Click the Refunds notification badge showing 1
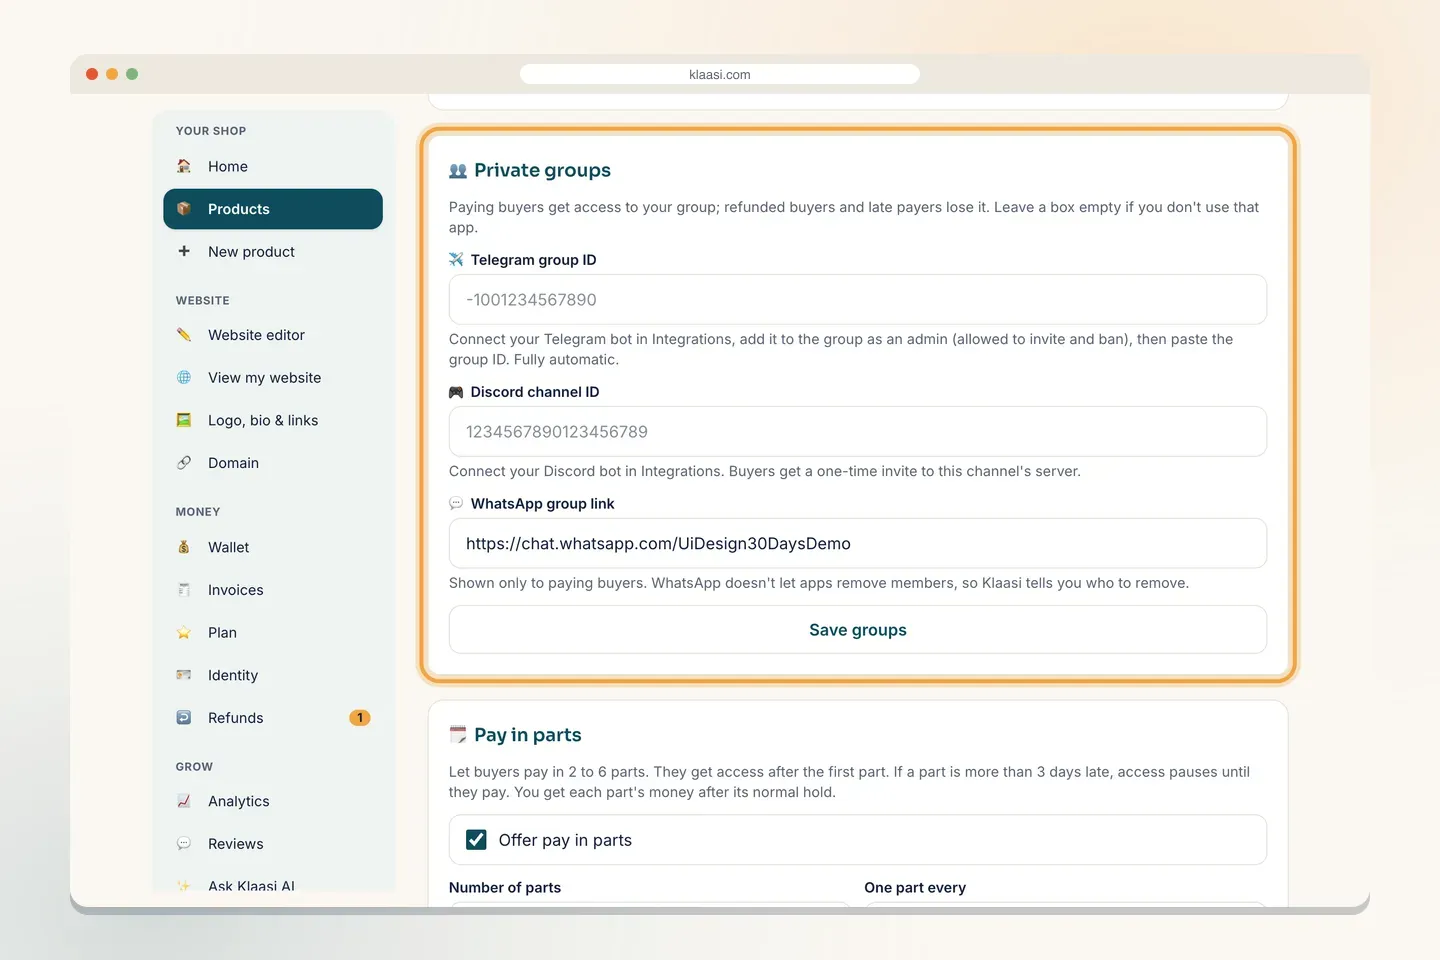 click(360, 718)
